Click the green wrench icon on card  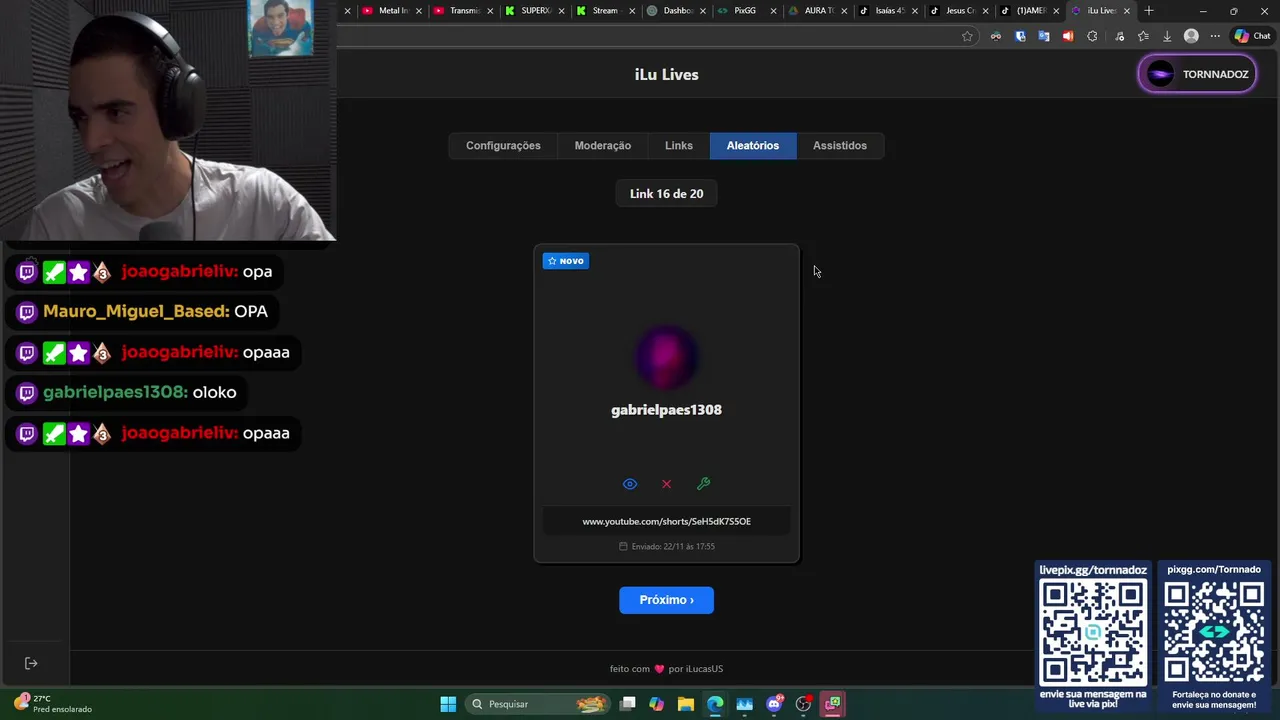point(704,484)
